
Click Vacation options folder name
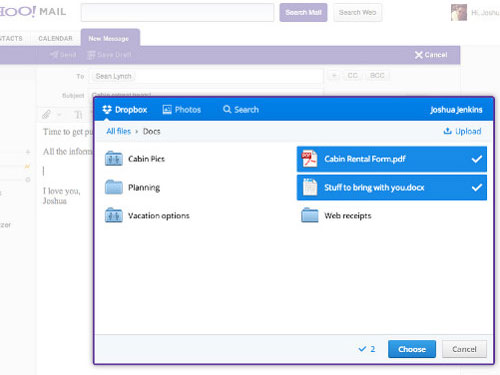click(x=159, y=216)
